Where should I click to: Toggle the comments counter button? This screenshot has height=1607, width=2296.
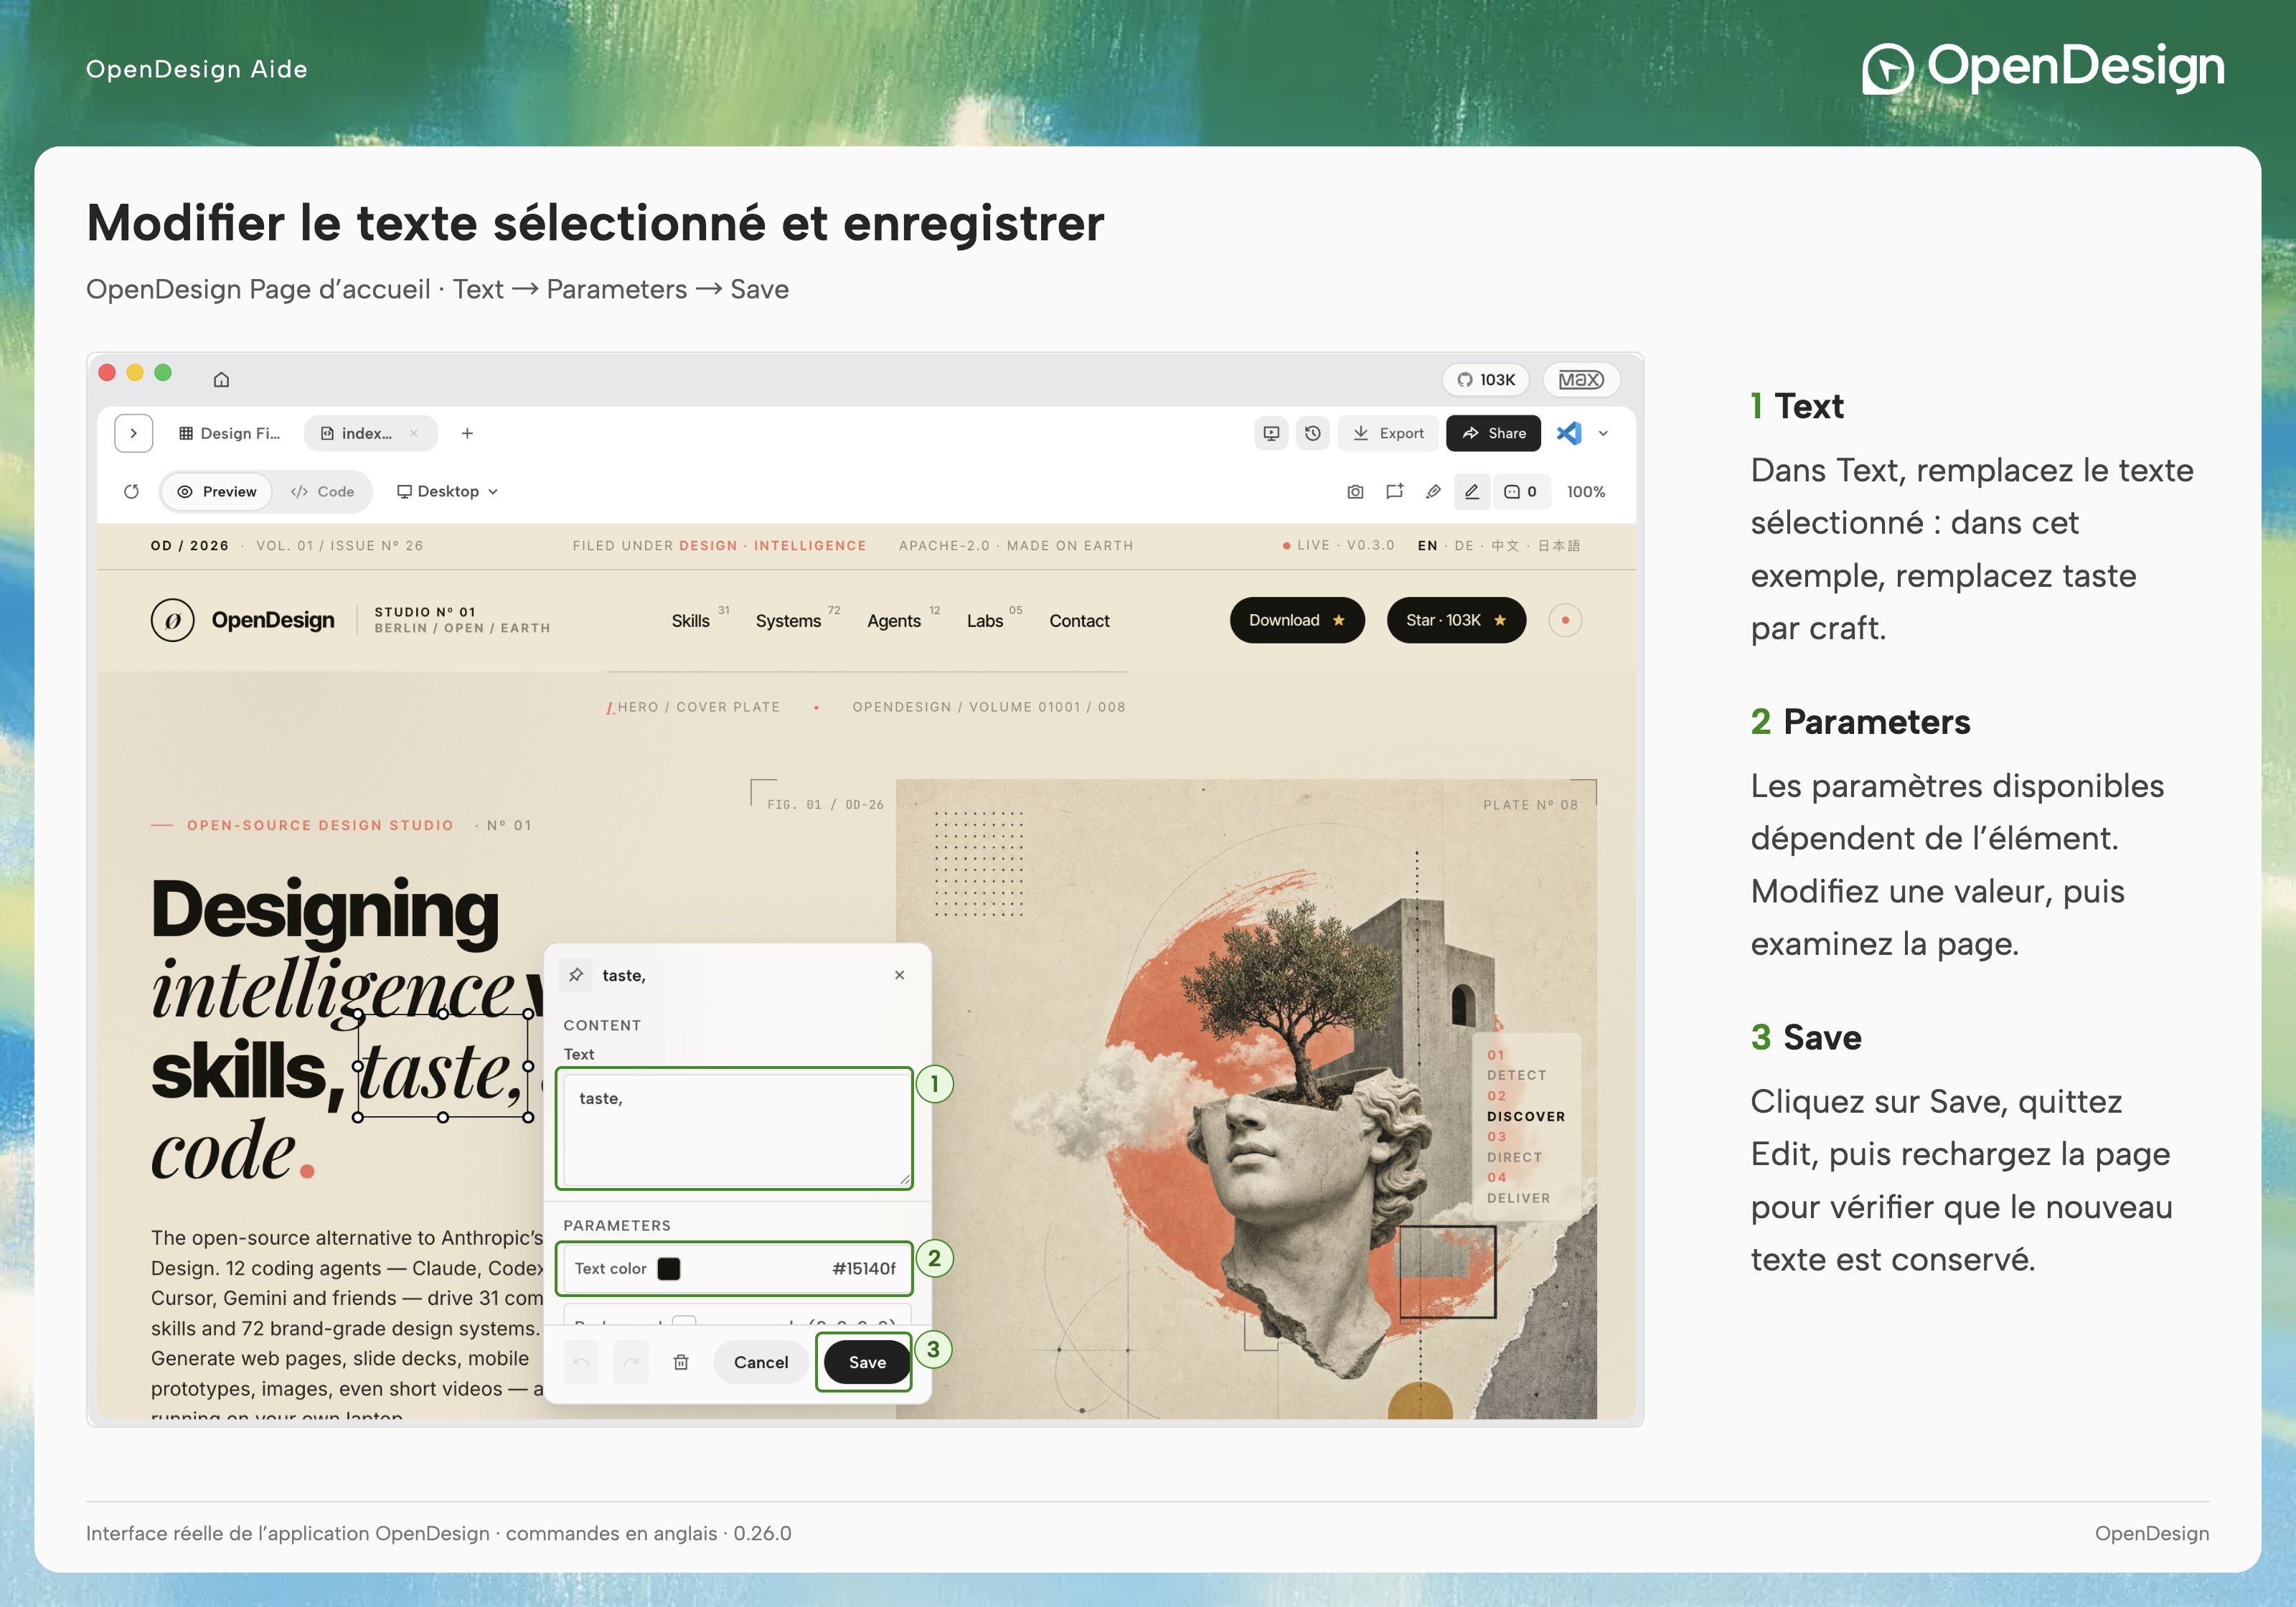[x=1520, y=491]
